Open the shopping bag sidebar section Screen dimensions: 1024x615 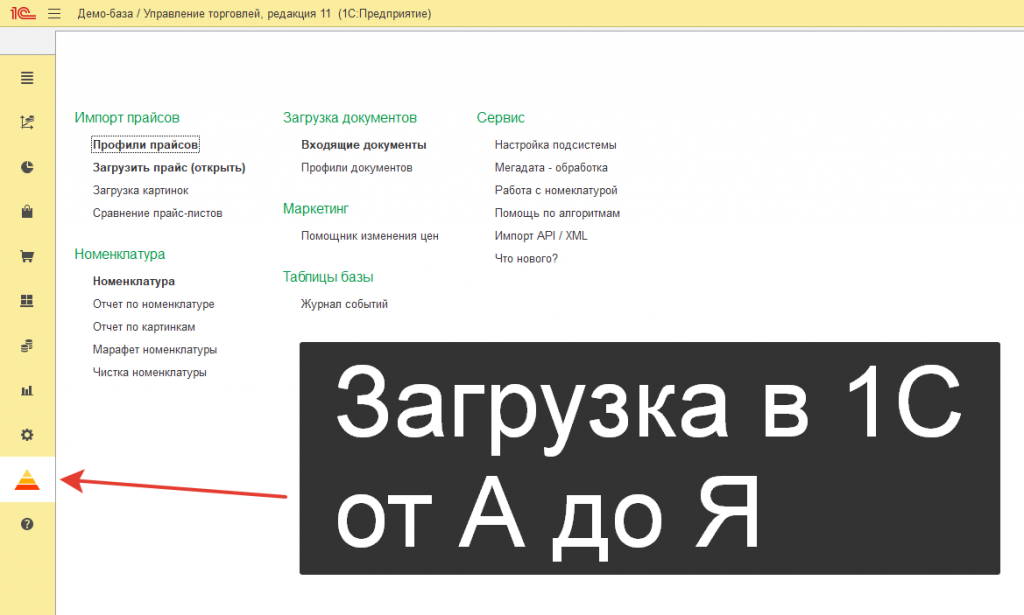(27, 212)
